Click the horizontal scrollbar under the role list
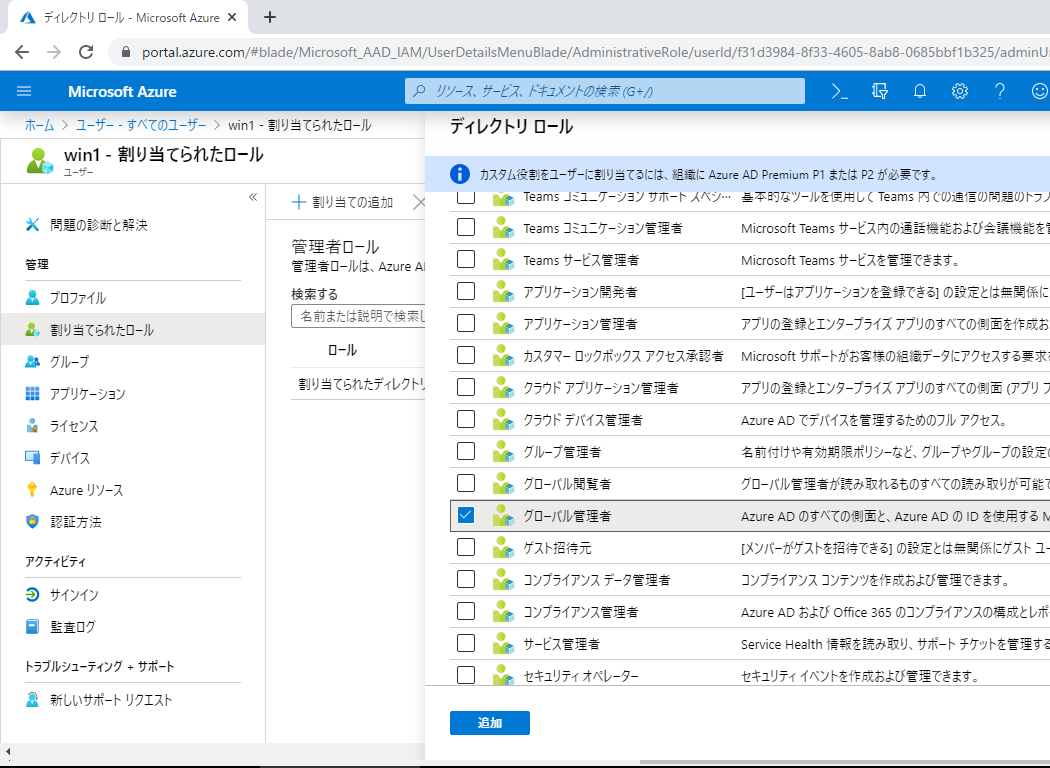This screenshot has width=1050, height=768. [x=844, y=763]
